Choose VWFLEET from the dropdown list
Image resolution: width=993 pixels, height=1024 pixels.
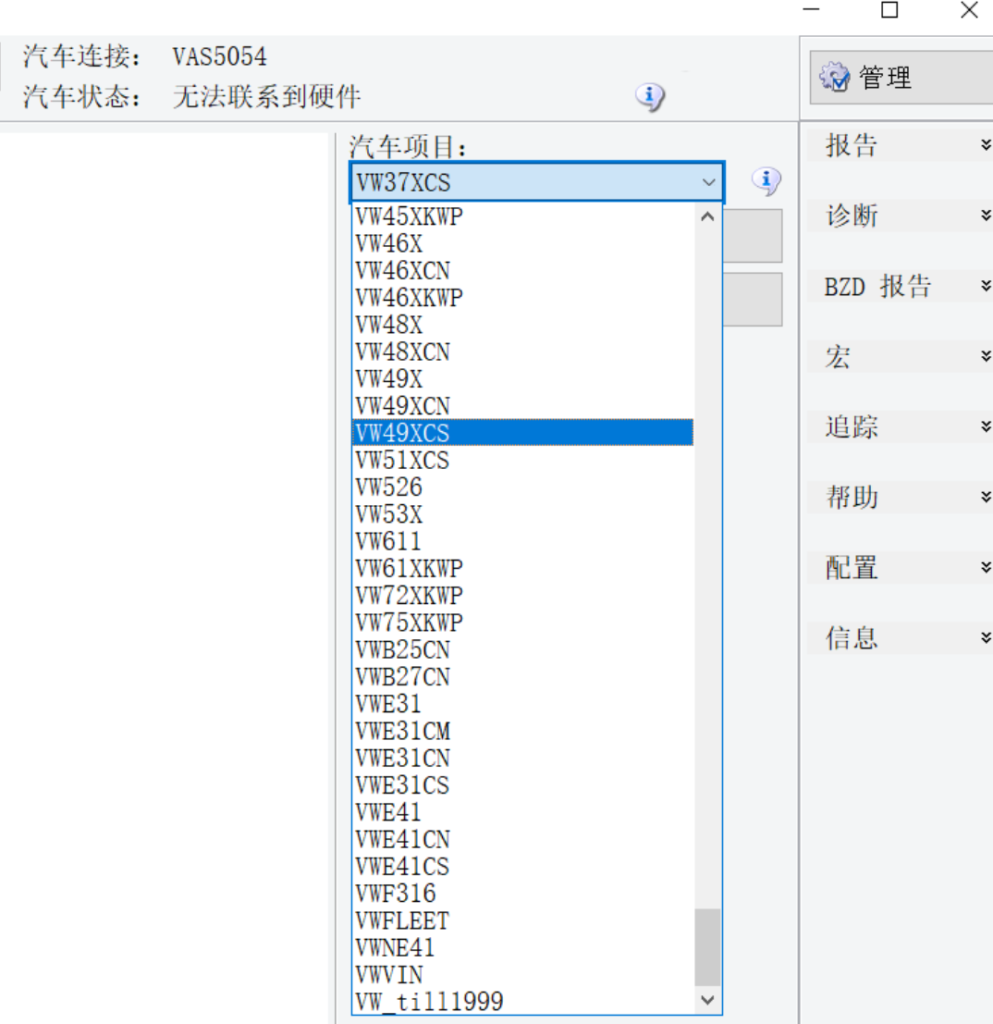coord(403,920)
